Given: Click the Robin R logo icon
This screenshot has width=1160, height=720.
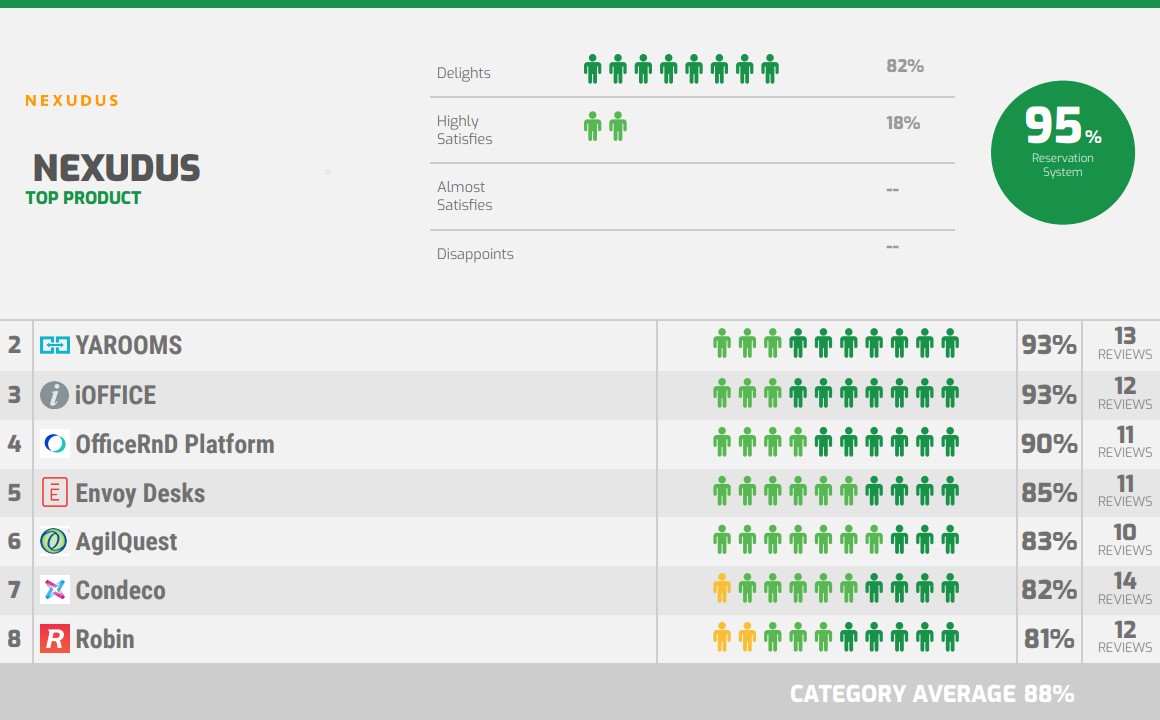Looking at the screenshot, I should 55,639.
